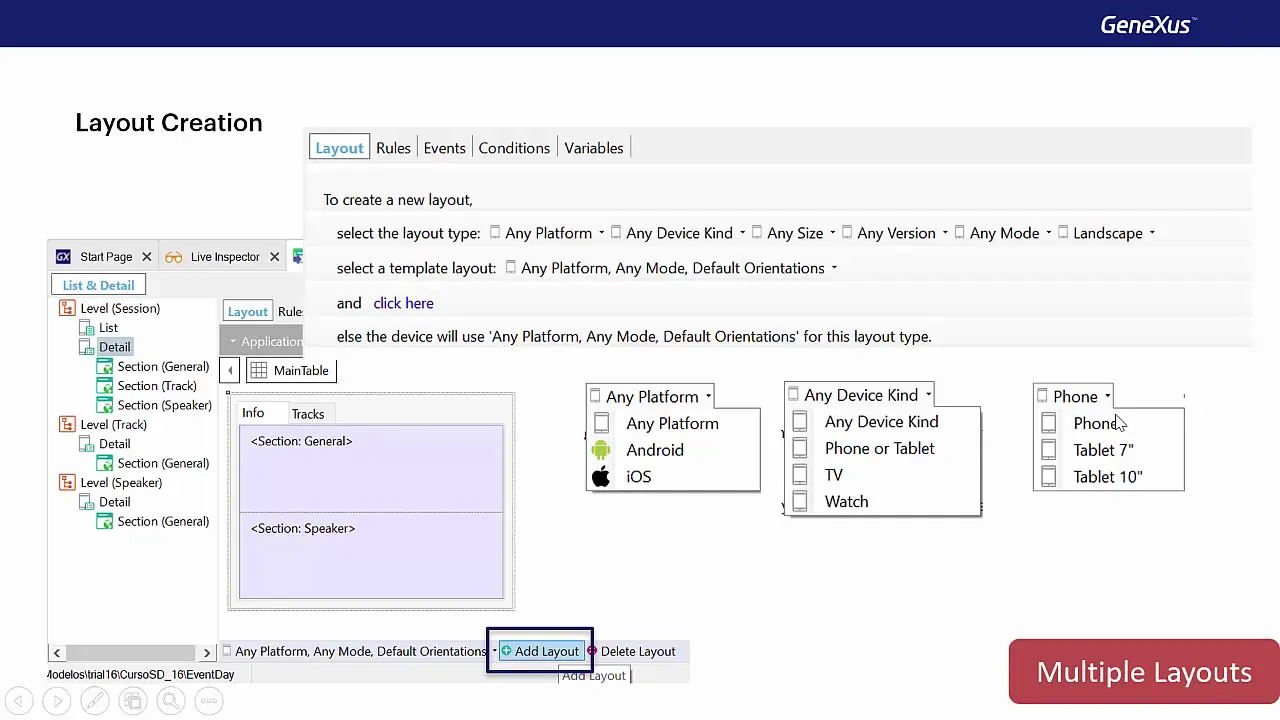Select the Info tab in the layout
1280x720 pixels.
click(253, 413)
